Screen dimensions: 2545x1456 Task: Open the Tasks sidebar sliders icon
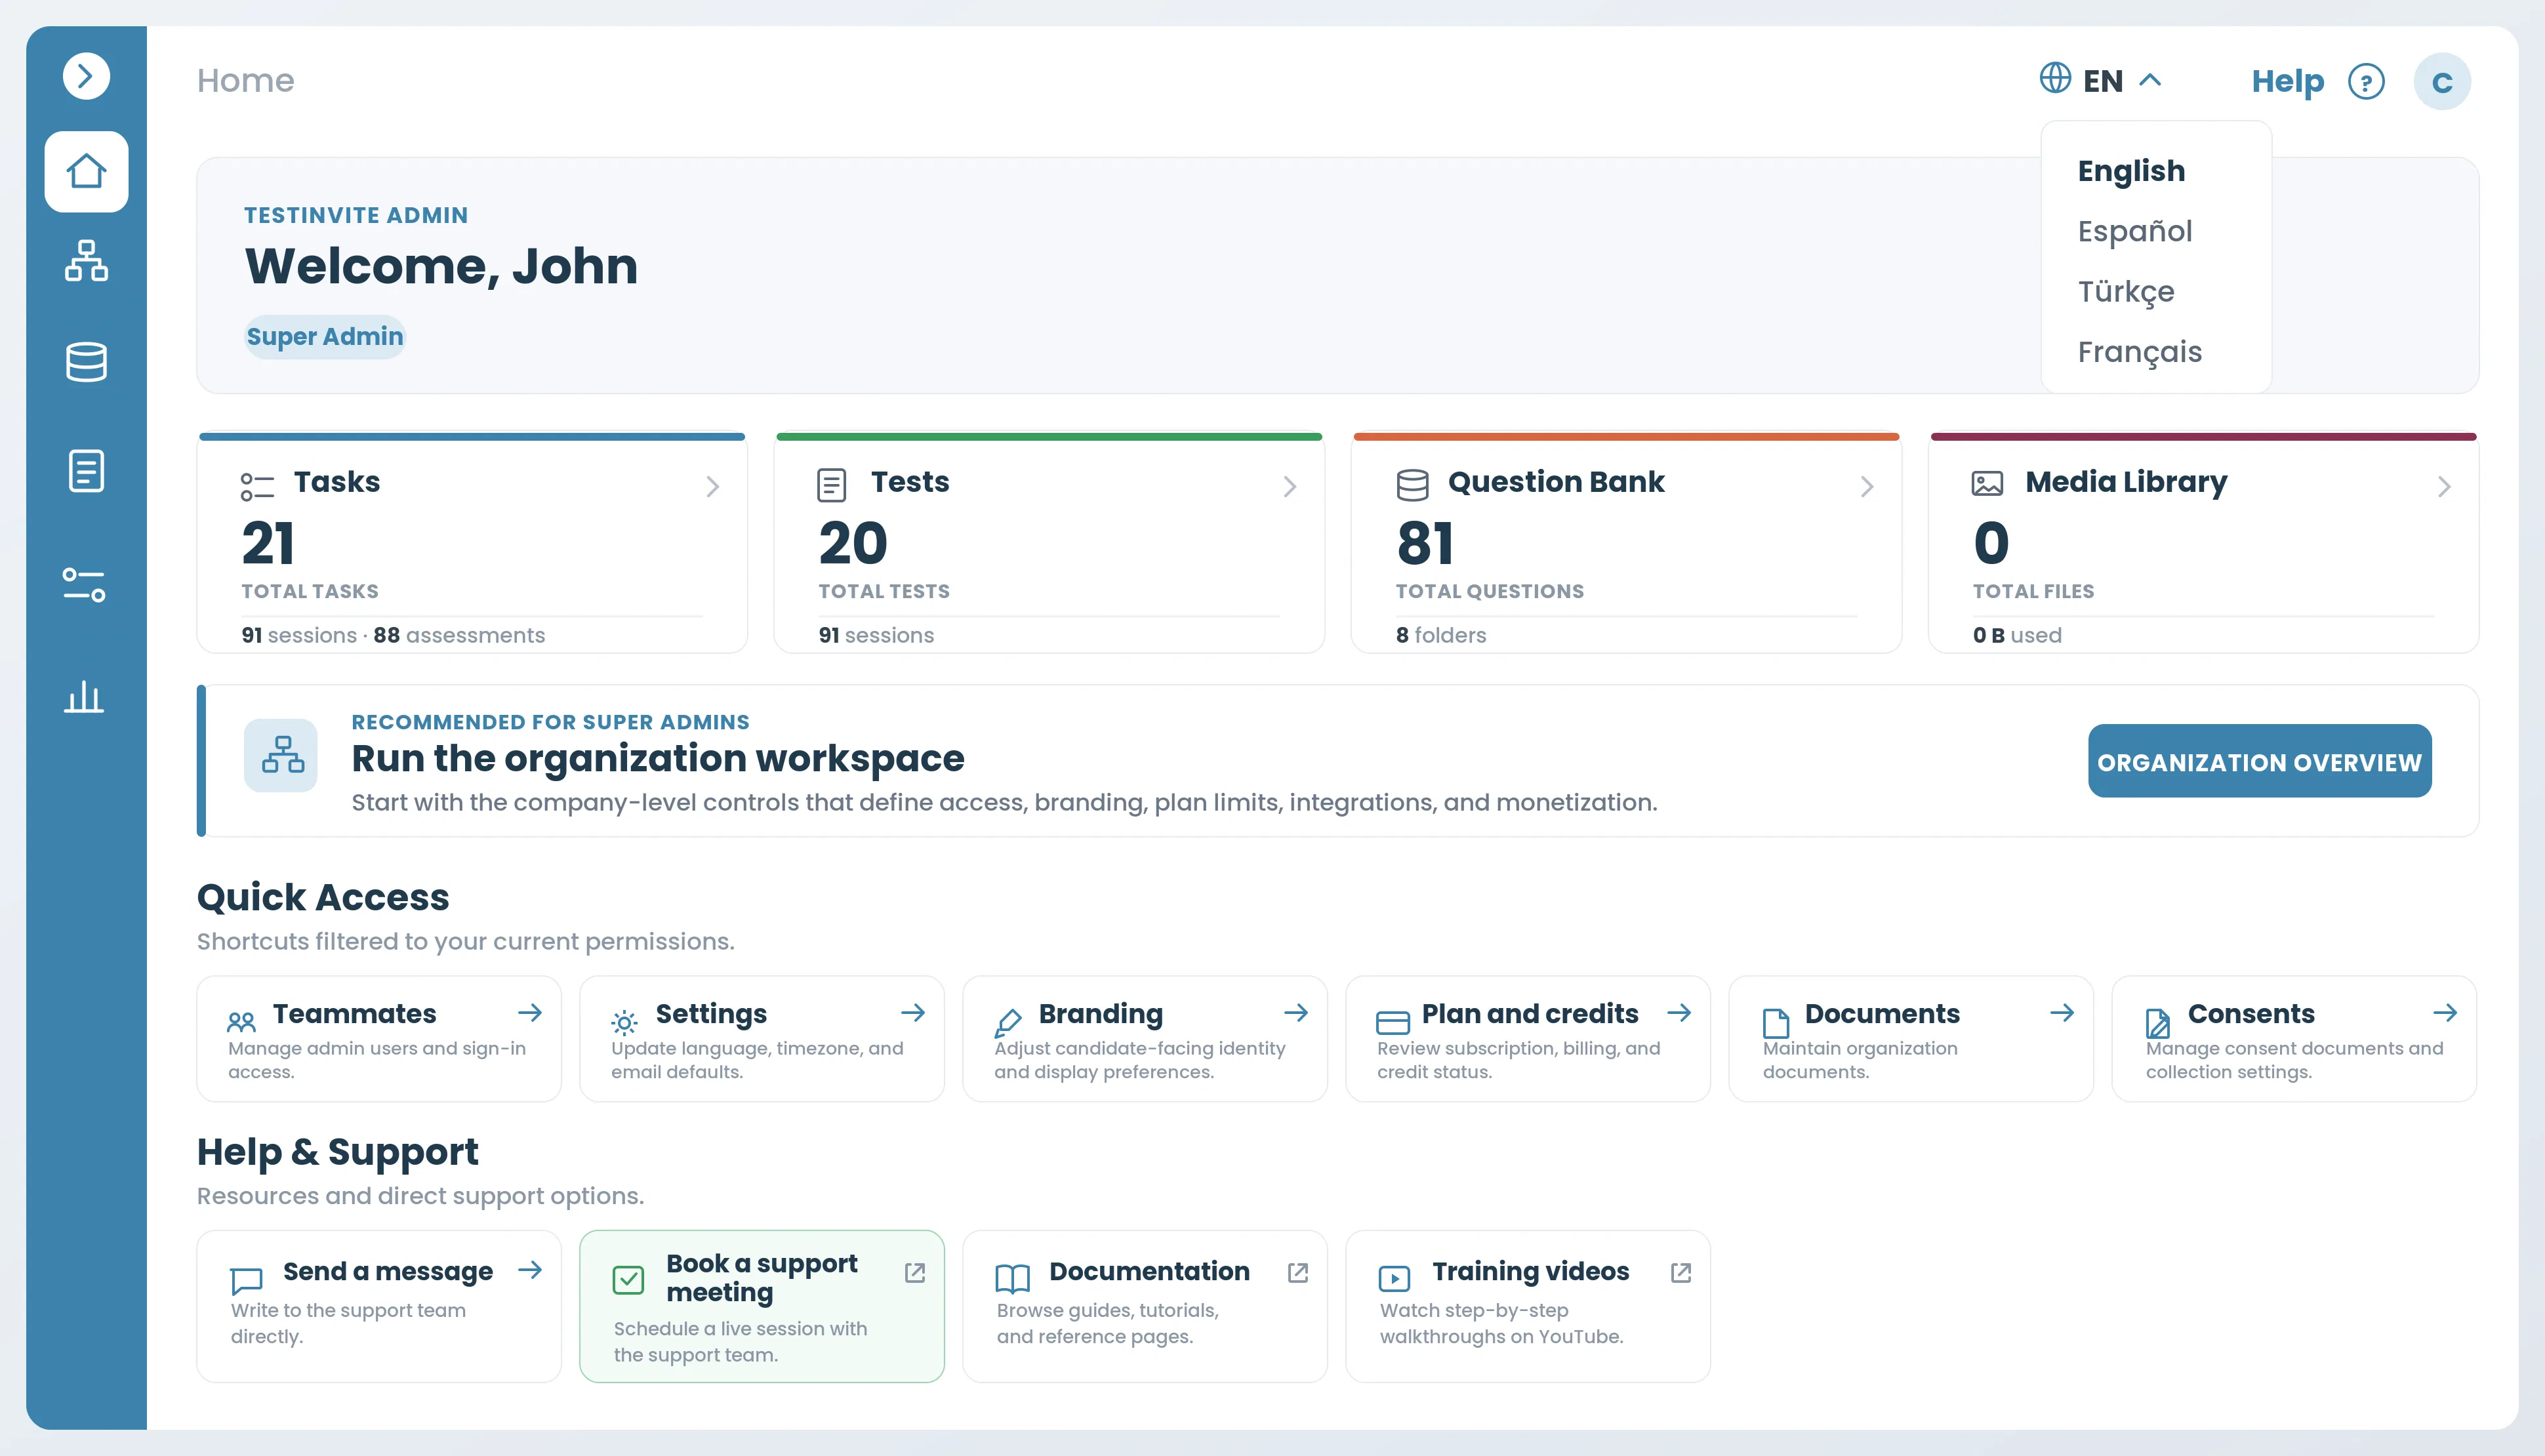[x=84, y=584]
